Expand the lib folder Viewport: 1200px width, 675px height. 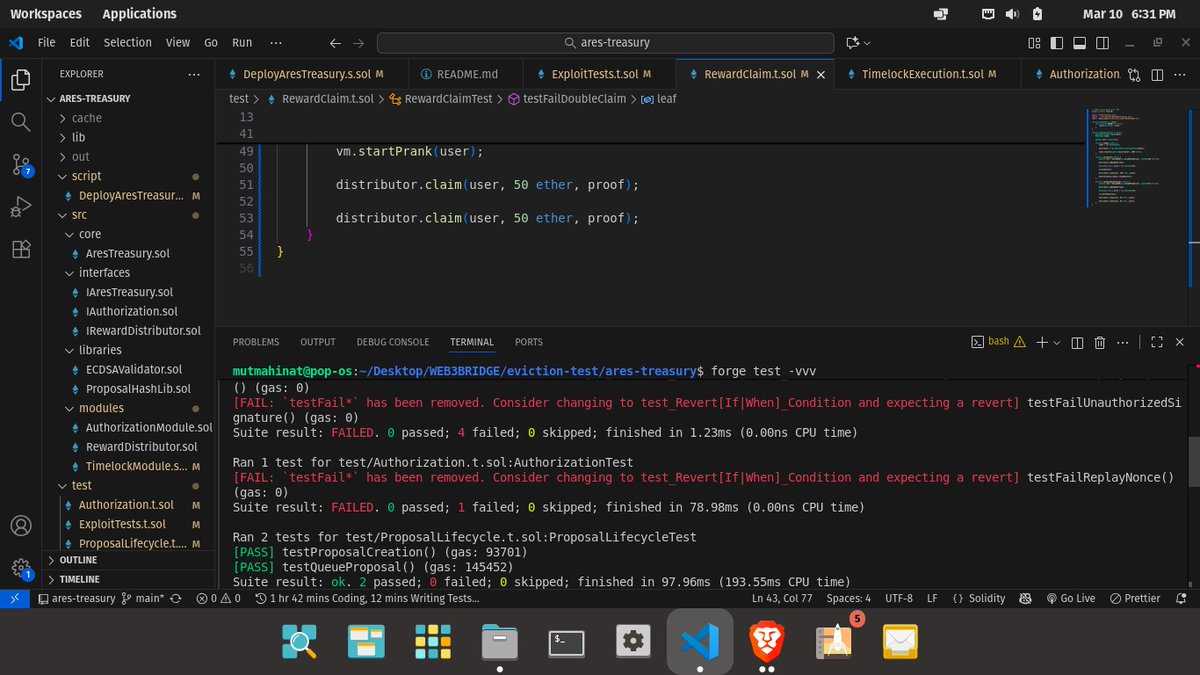[129, 137]
